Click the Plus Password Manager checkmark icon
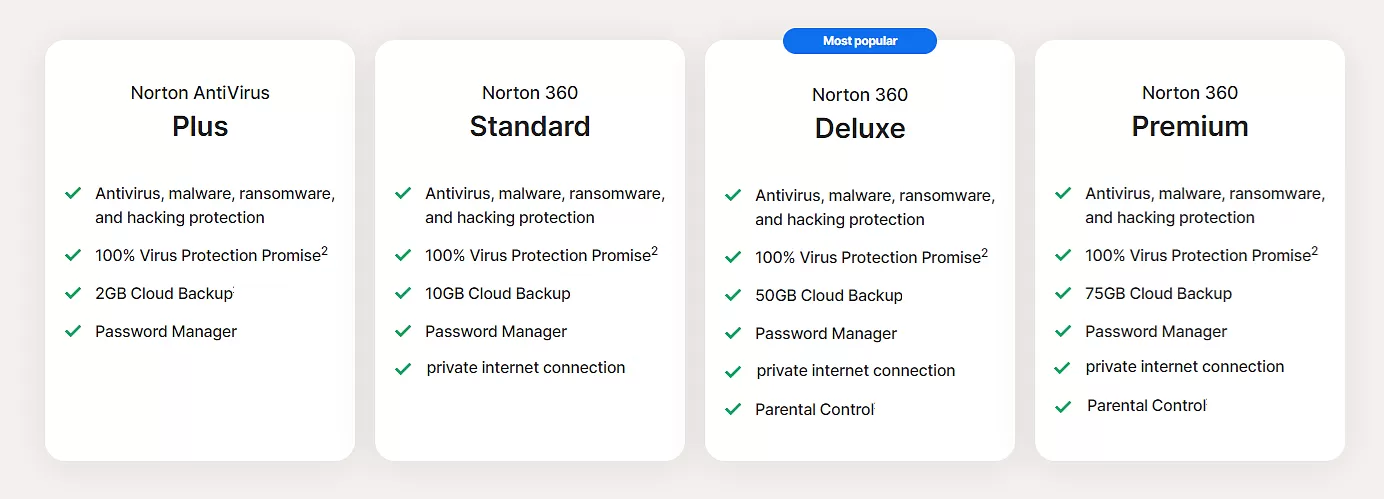The width and height of the screenshot is (1384, 499). click(x=73, y=331)
